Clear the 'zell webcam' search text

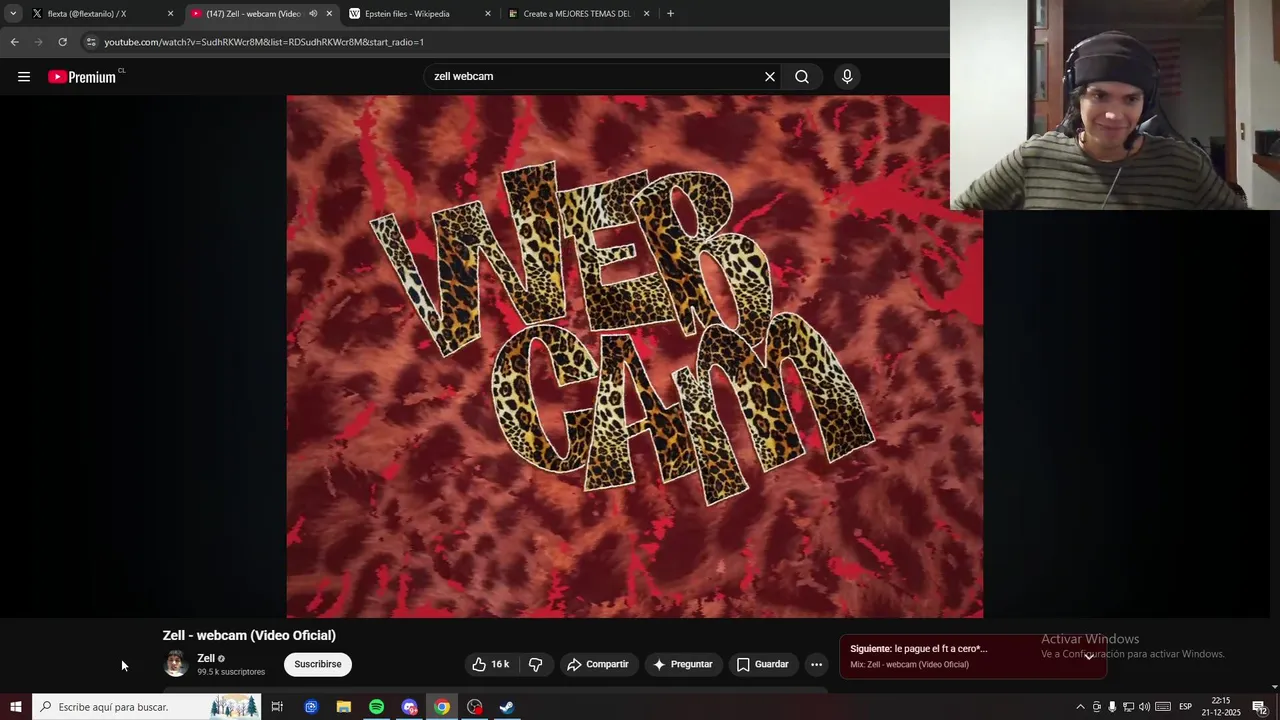770,77
